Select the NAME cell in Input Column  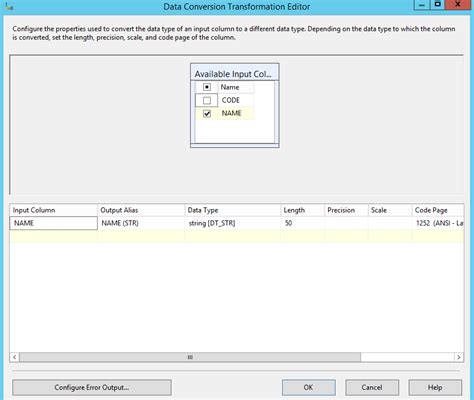point(54,223)
